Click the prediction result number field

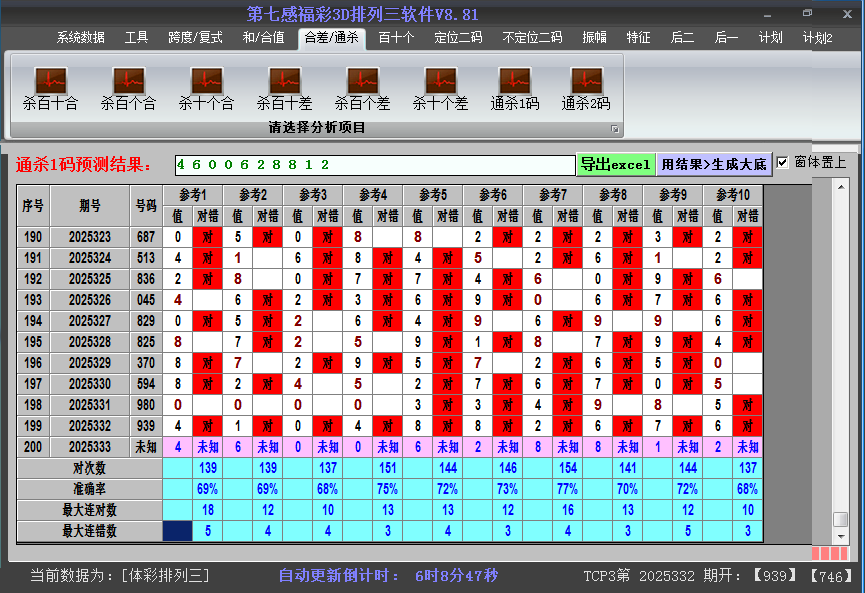(374, 164)
